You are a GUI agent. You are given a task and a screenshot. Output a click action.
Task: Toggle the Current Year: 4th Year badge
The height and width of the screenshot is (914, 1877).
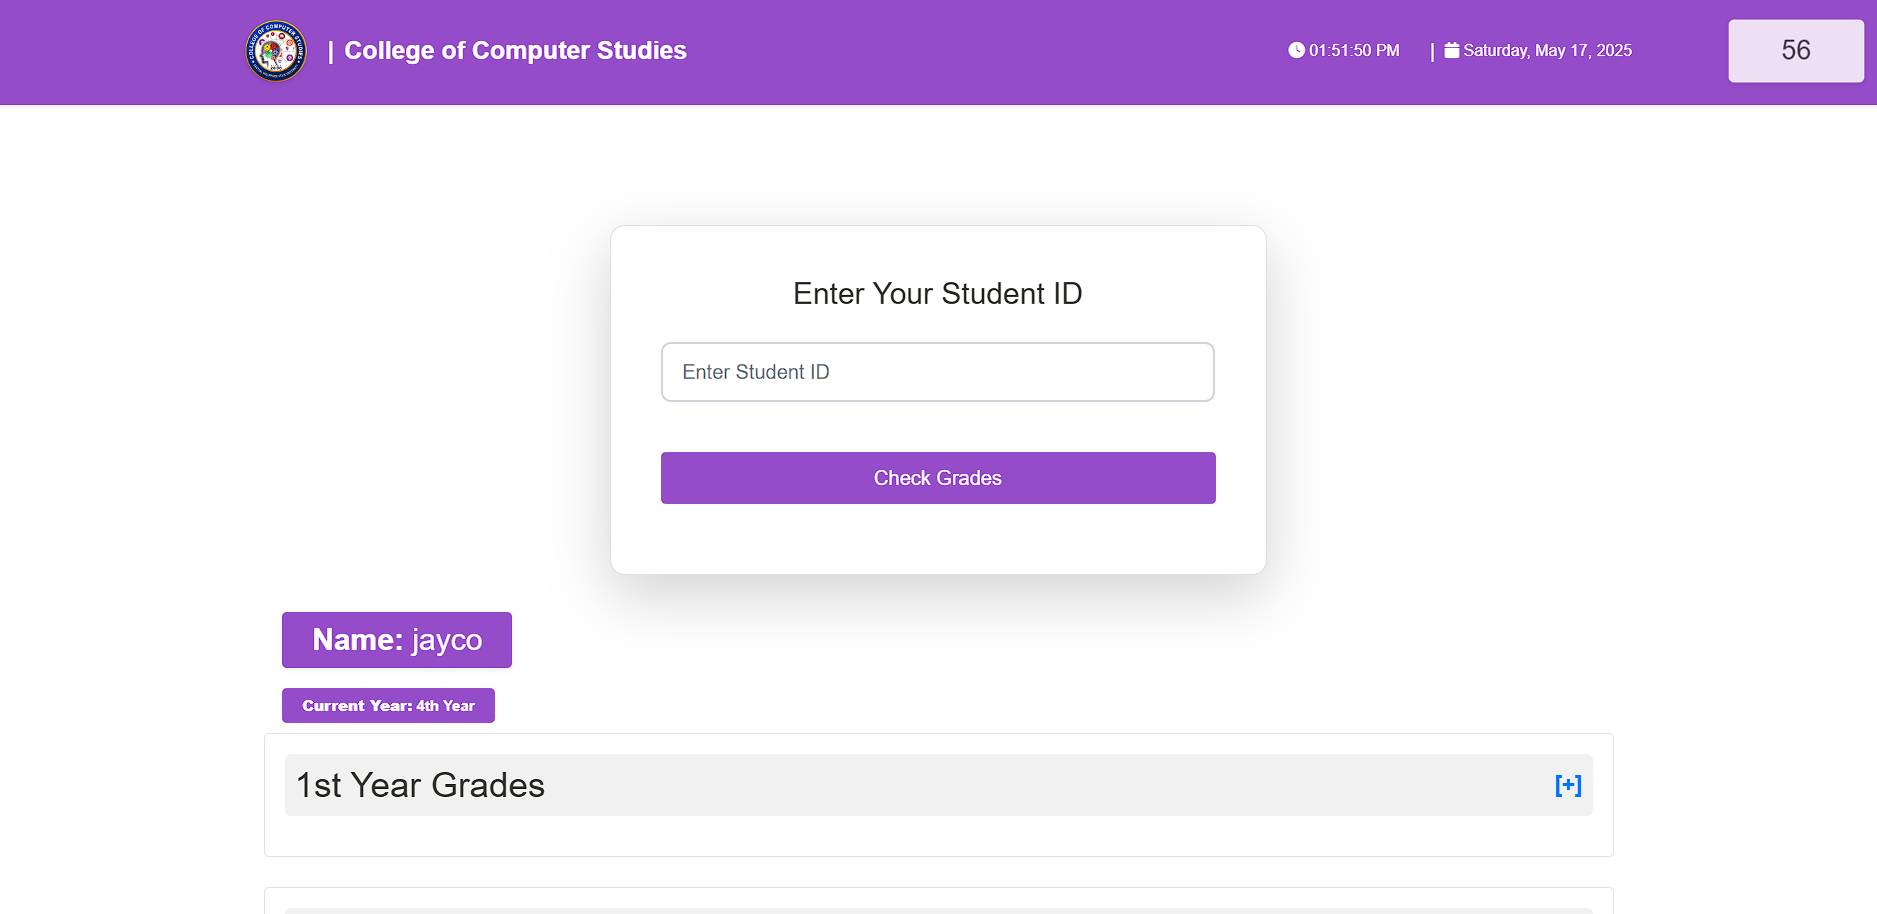coord(388,705)
